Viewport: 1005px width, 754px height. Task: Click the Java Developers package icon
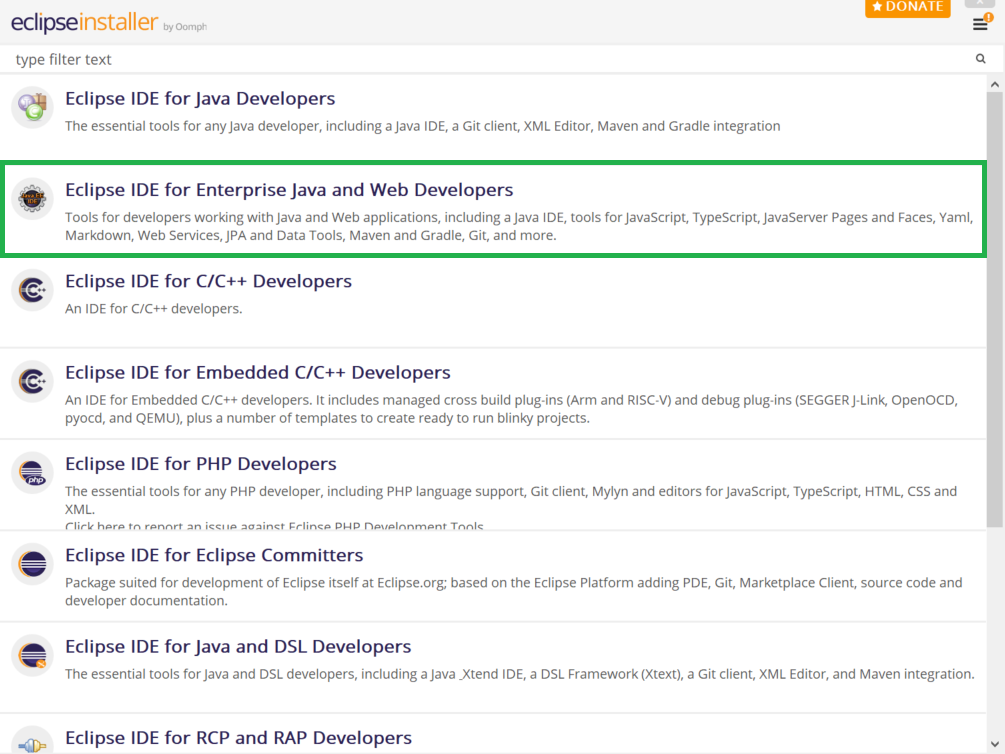(32, 107)
